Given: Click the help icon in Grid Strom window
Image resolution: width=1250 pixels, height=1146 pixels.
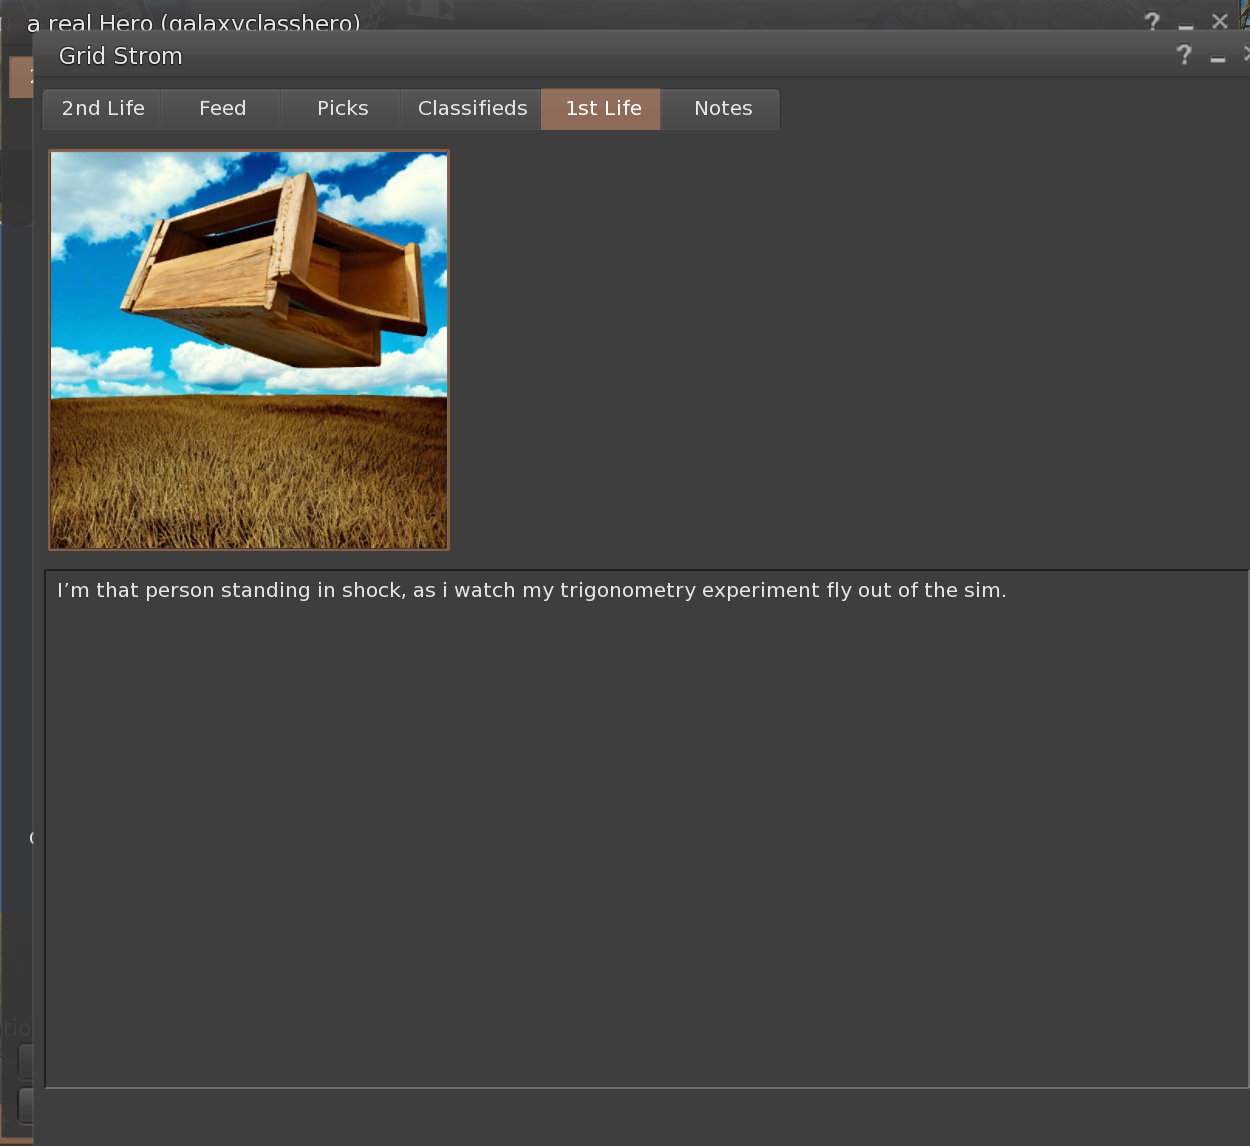Looking at the screenshot, I should click(1184, 55).
